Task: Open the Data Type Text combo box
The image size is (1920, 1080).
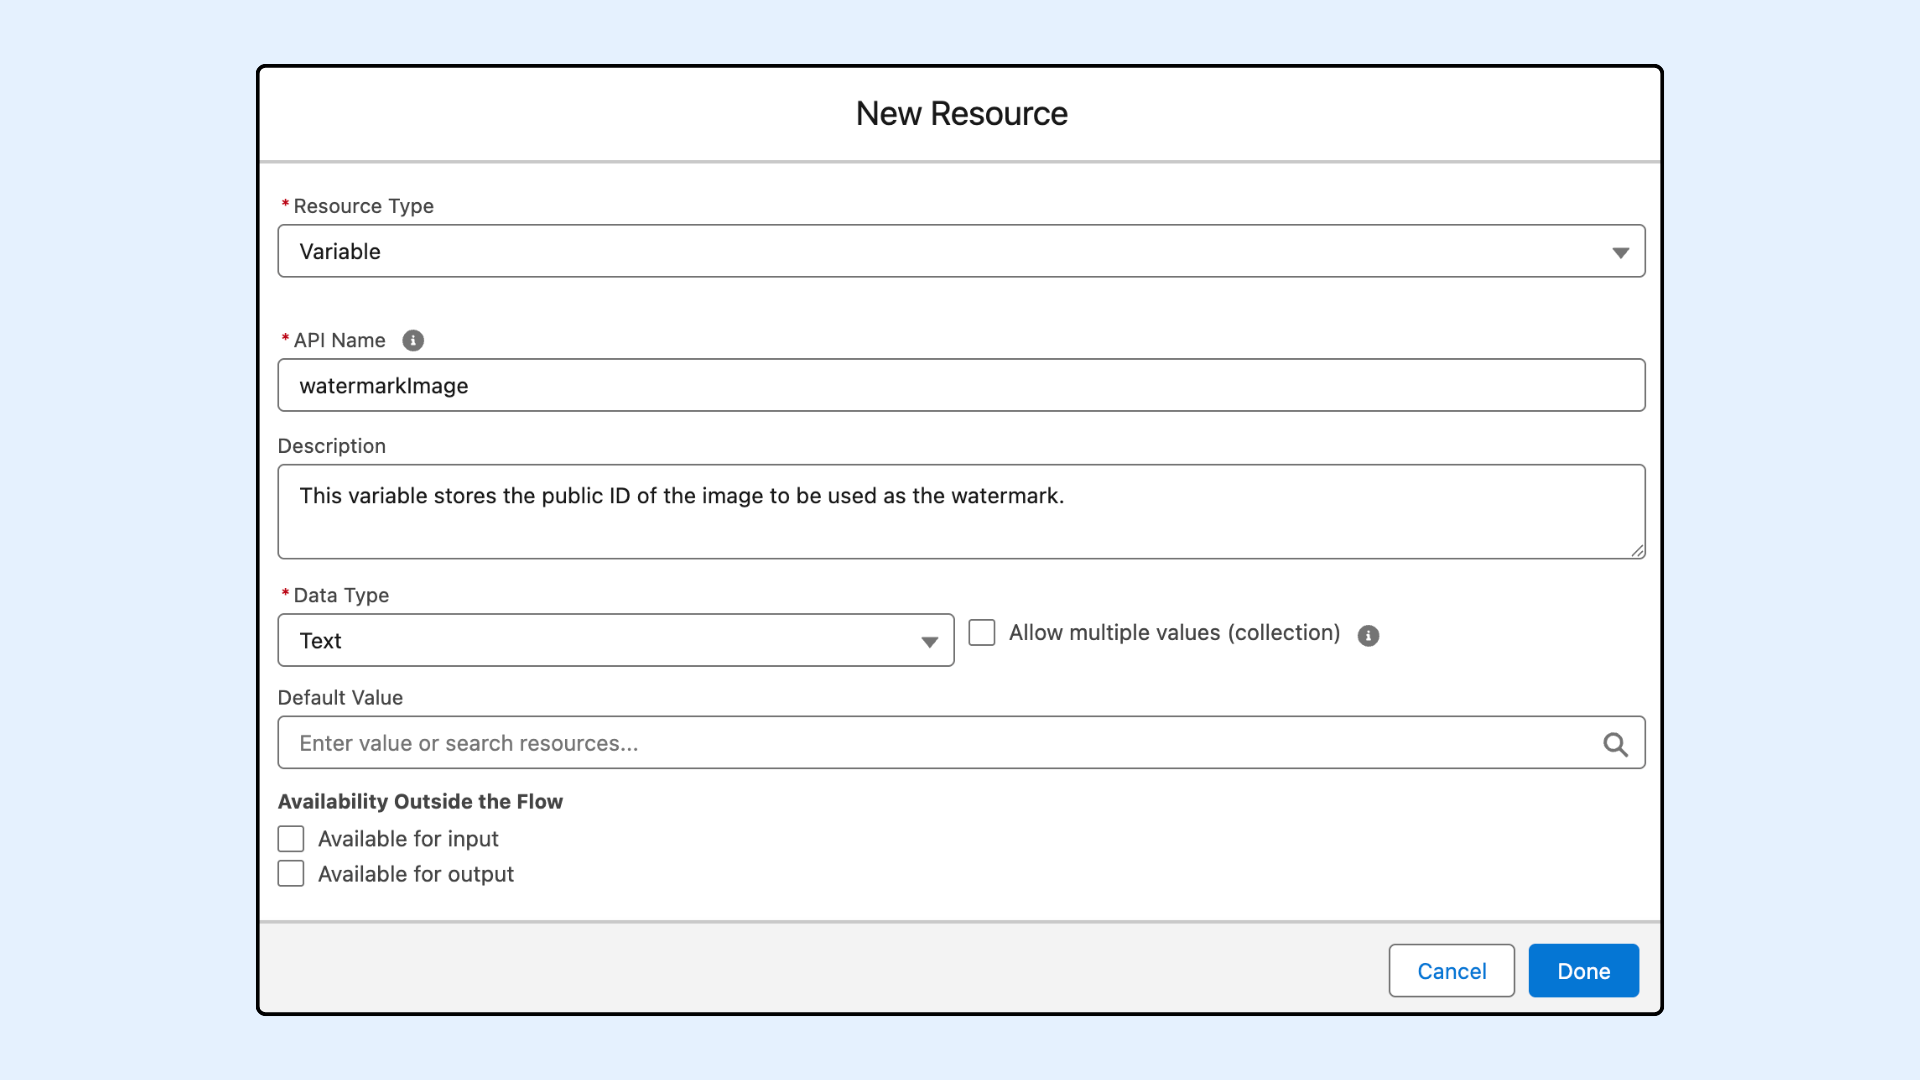Action: click(x=600, y=641)
